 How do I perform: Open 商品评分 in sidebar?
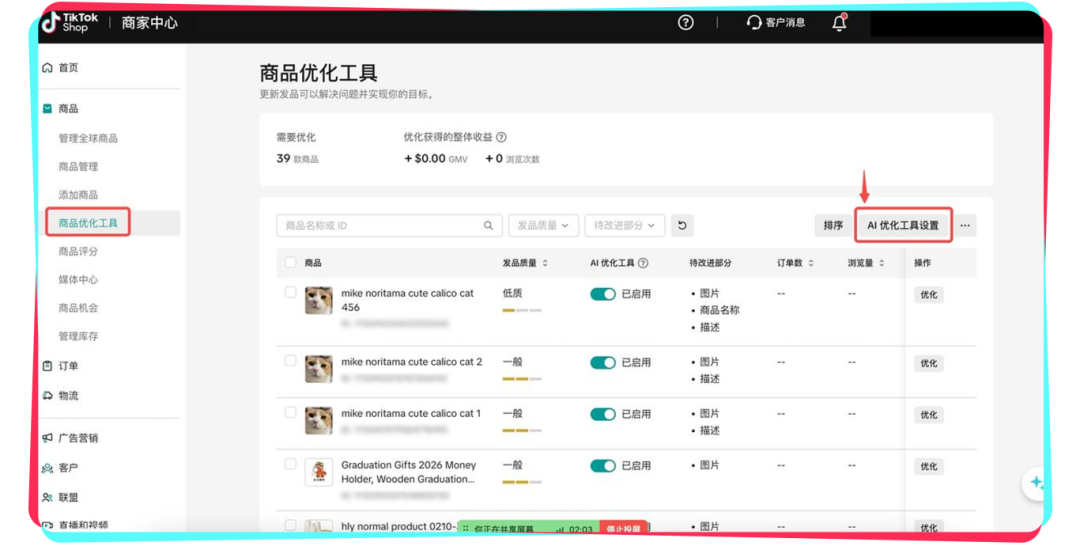coord(78,251)
